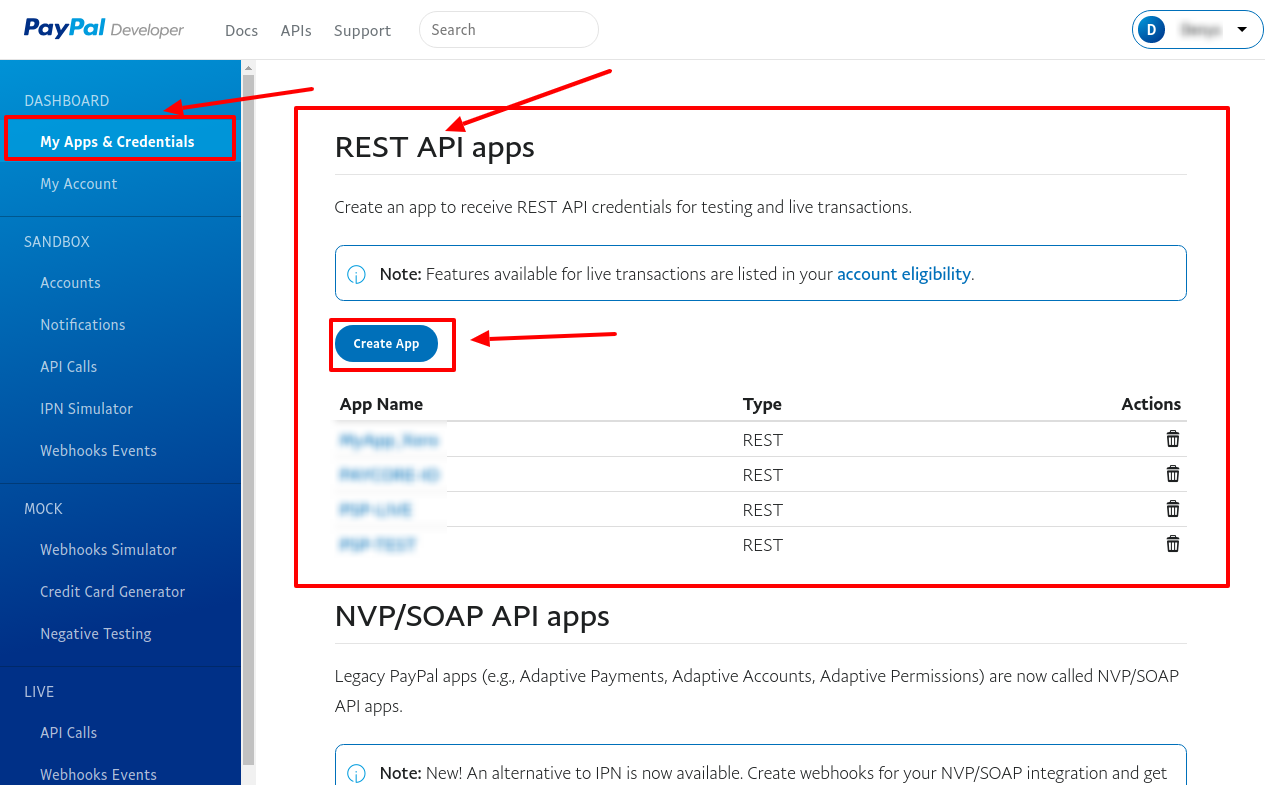
Task: Open Sandbox Accounts page
Action: click(x=70, y=283)
